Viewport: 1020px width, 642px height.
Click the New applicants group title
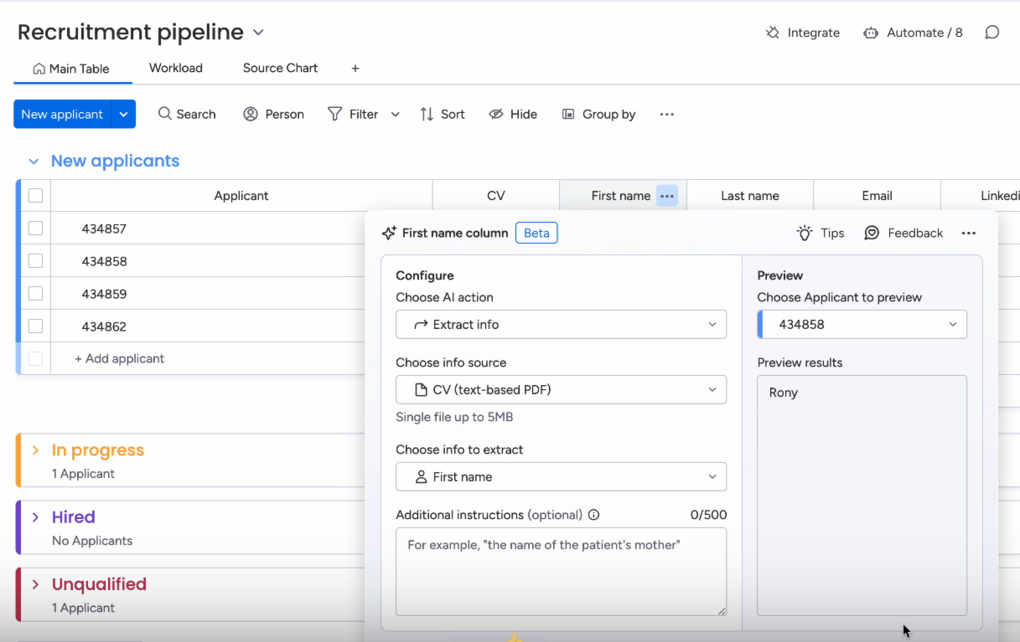(x=115, y=161)
